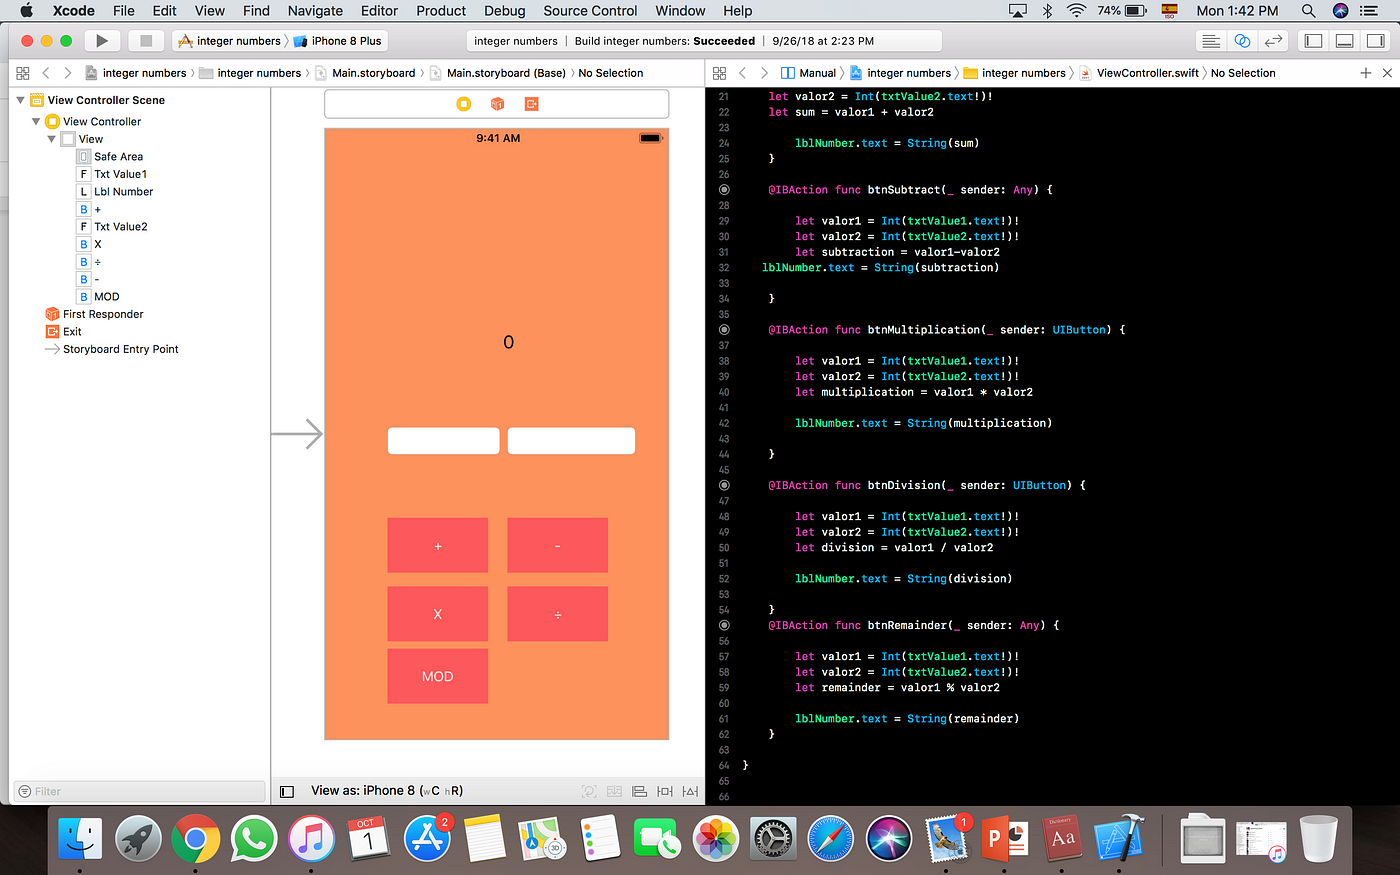Collapse the View Controller Scene group
1400x875 pixels.
pos(20,100)
